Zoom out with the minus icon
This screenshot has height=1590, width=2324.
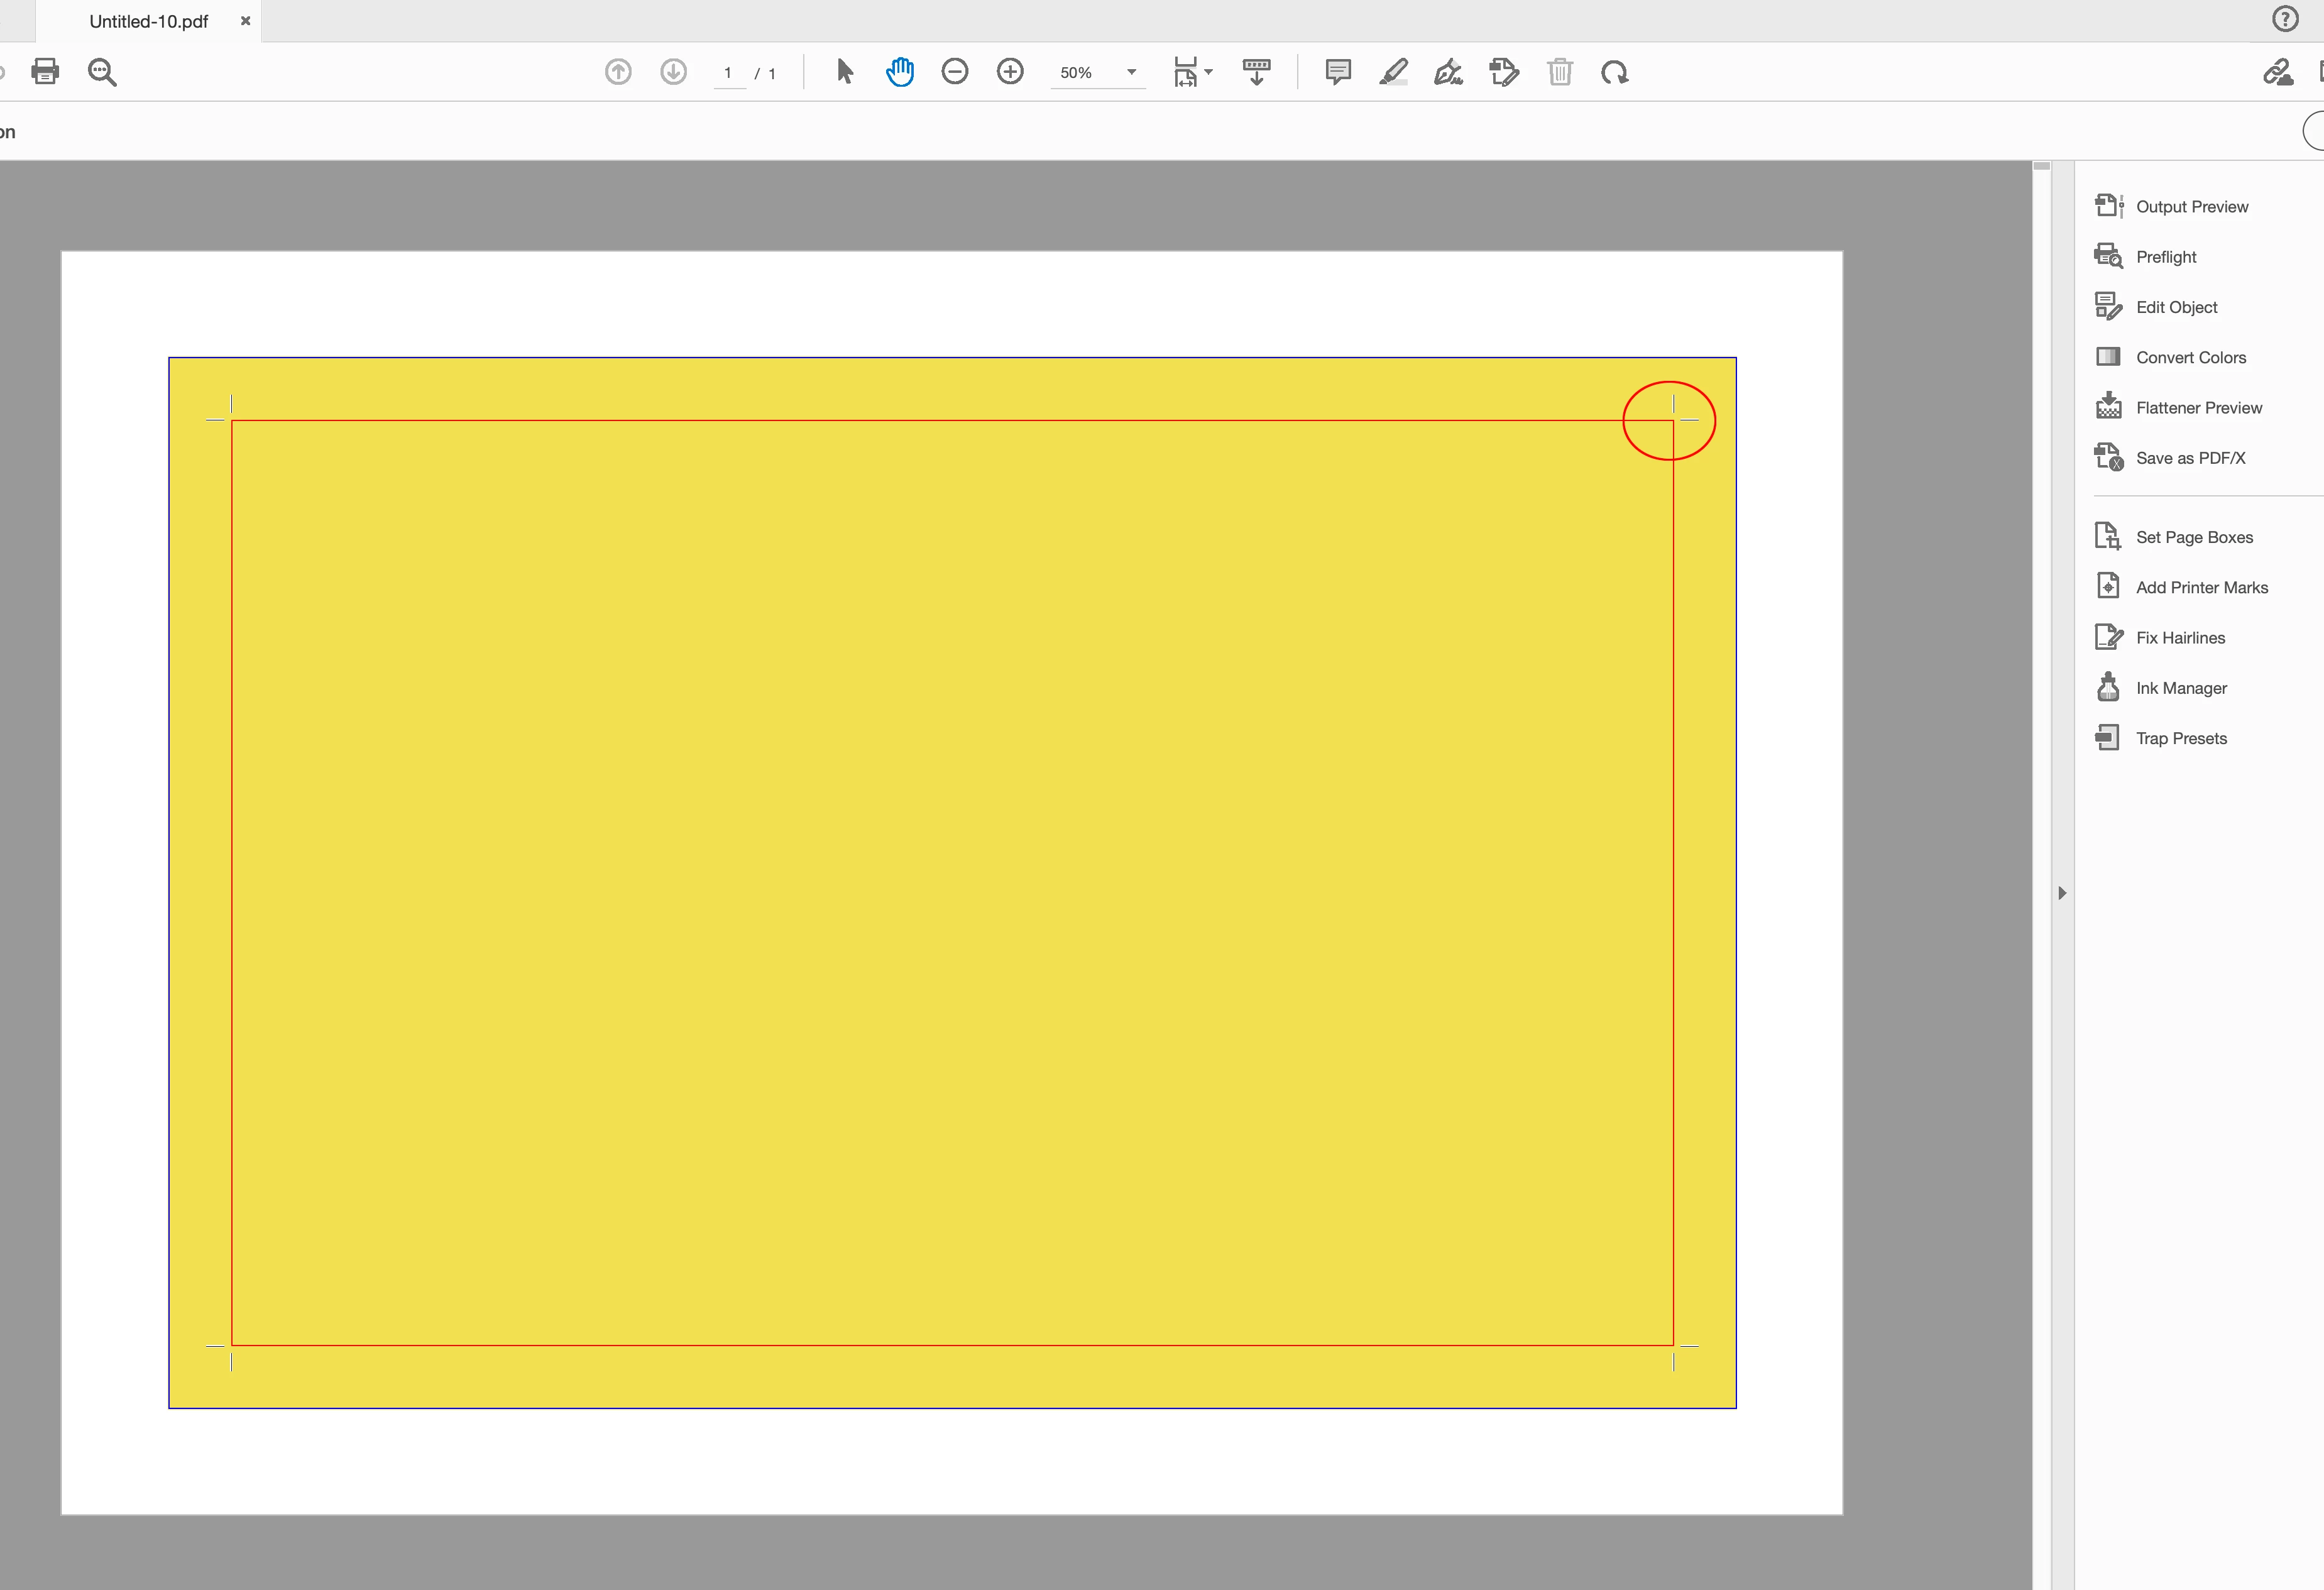coord(954,72)
